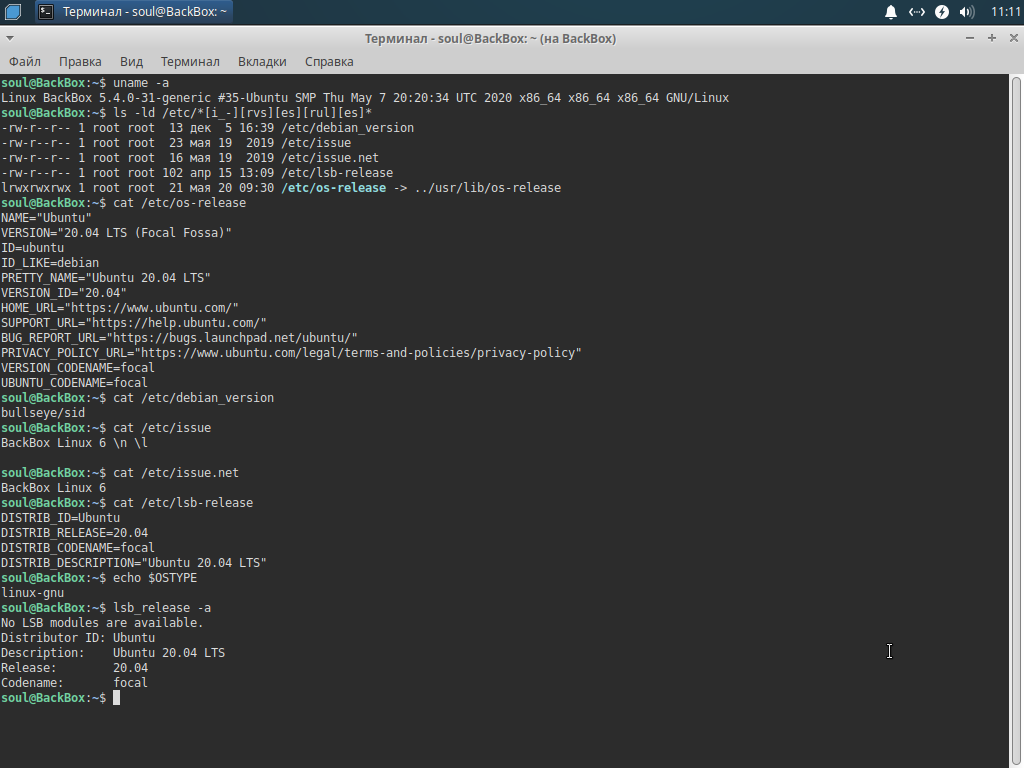Open the Справка menu
The height and width of the screenshot is (768, 1024).
coord(329,61)
